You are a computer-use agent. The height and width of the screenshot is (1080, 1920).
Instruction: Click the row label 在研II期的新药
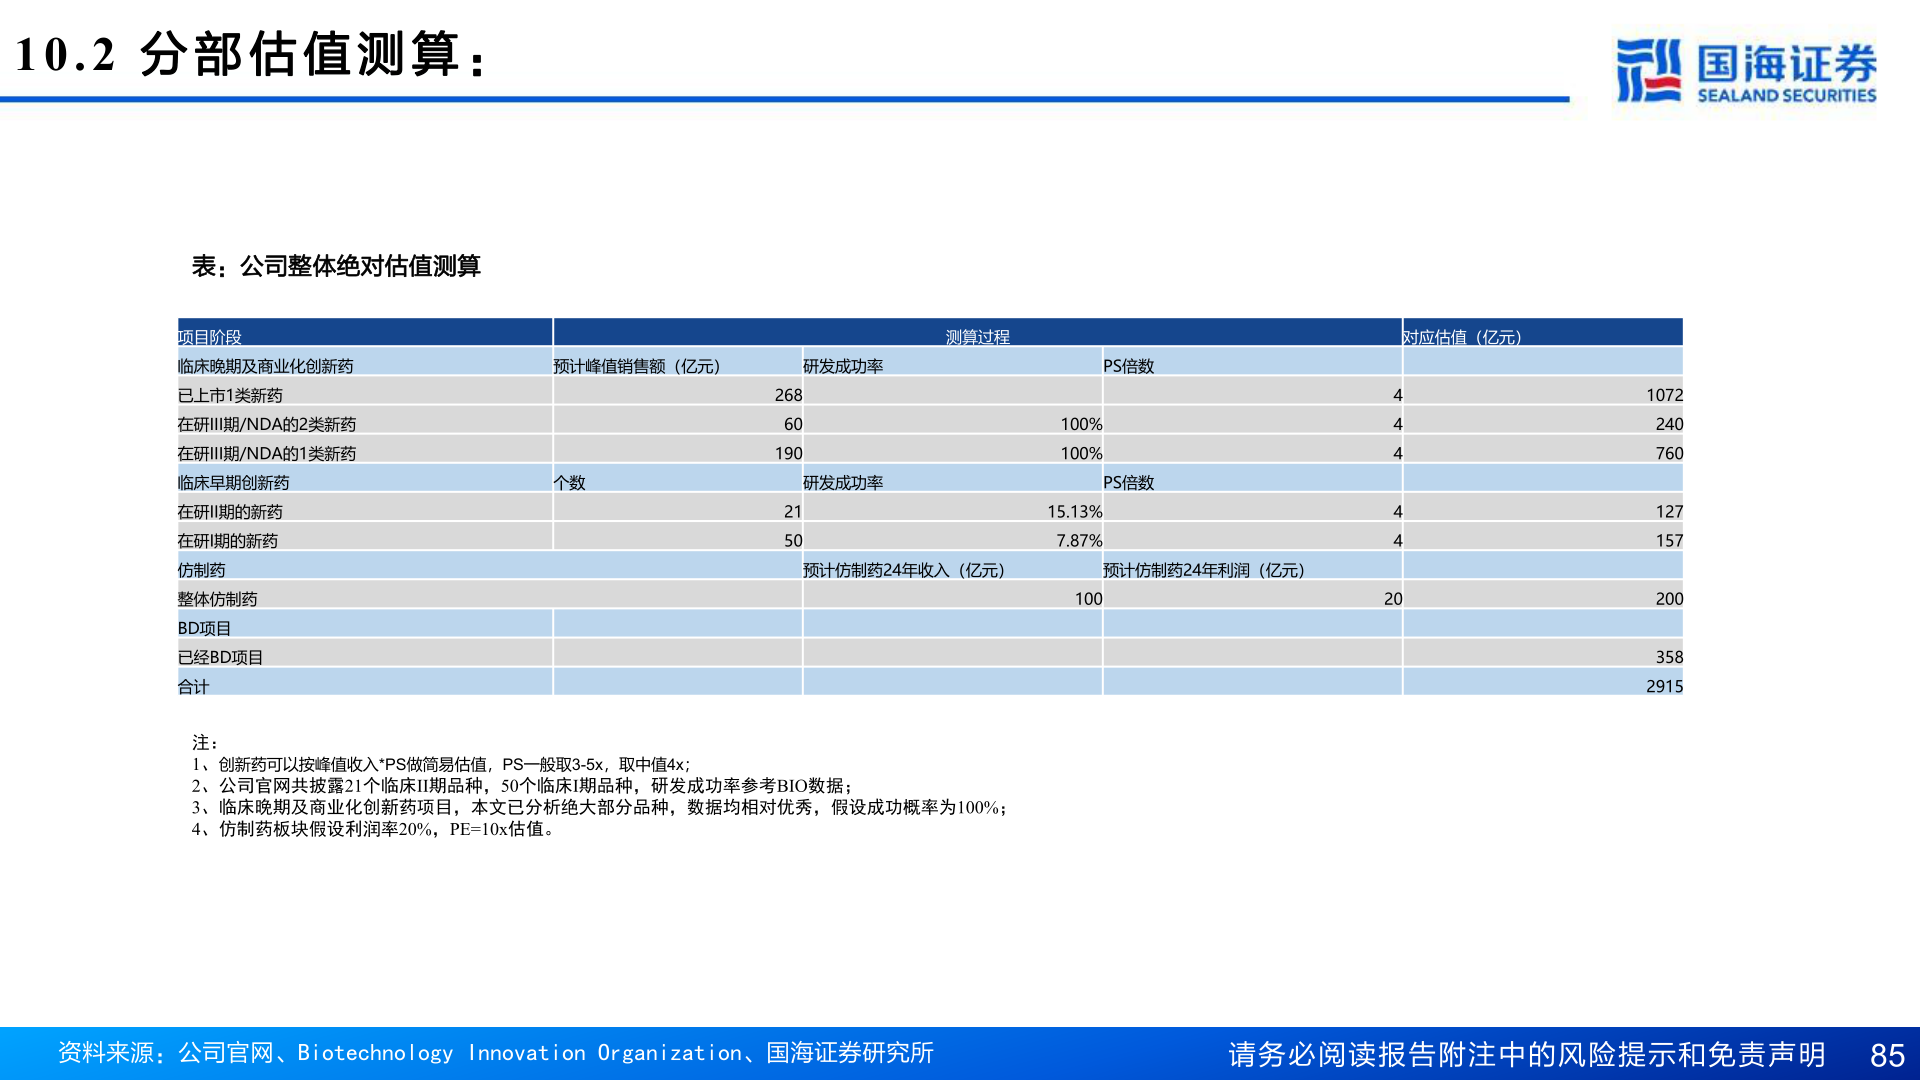[x=230, y=511]
